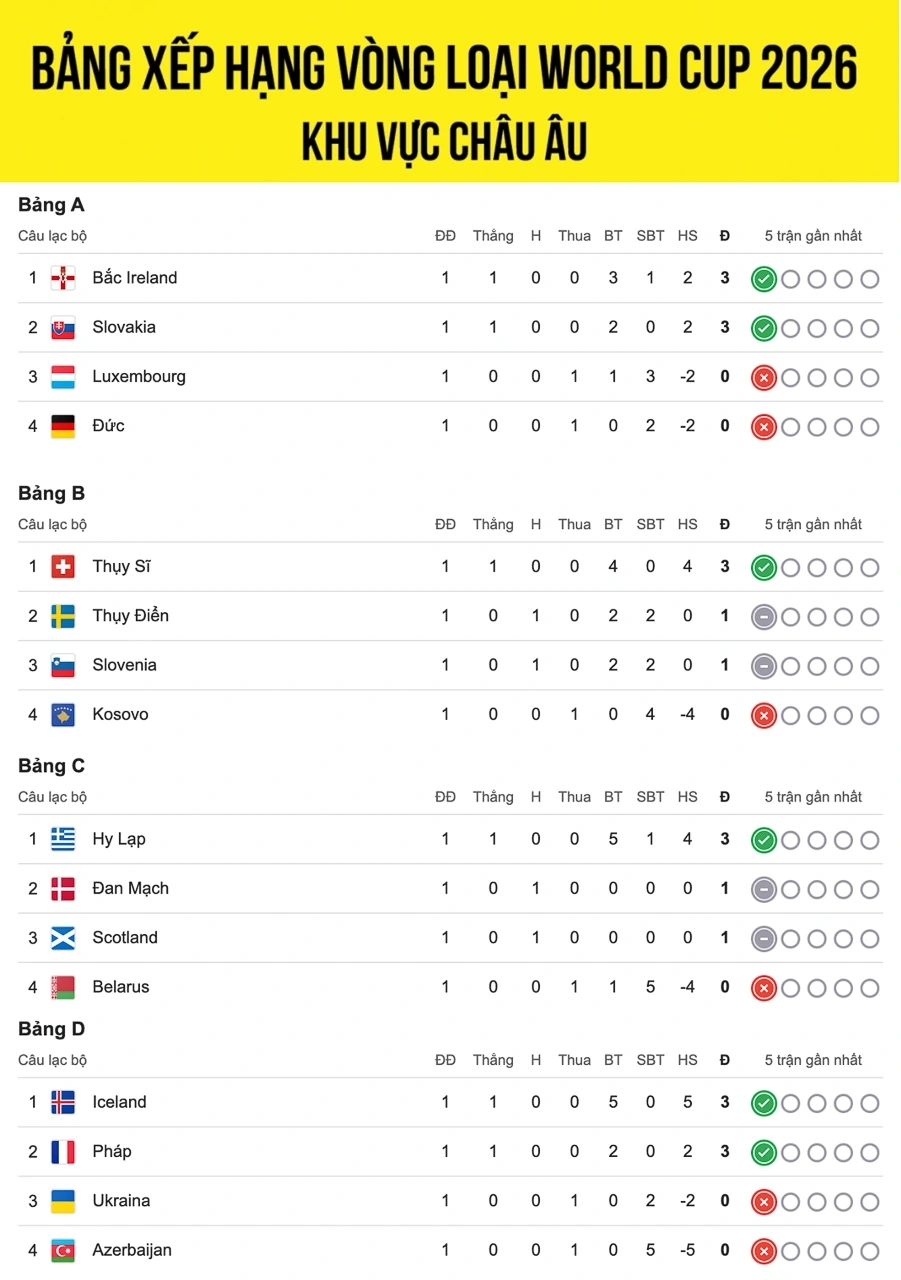The width and height of the screenshot is (901, 1280).
Task: Click the Switzerland flag beside Thụy Sĩ
Action: [63, 567]
